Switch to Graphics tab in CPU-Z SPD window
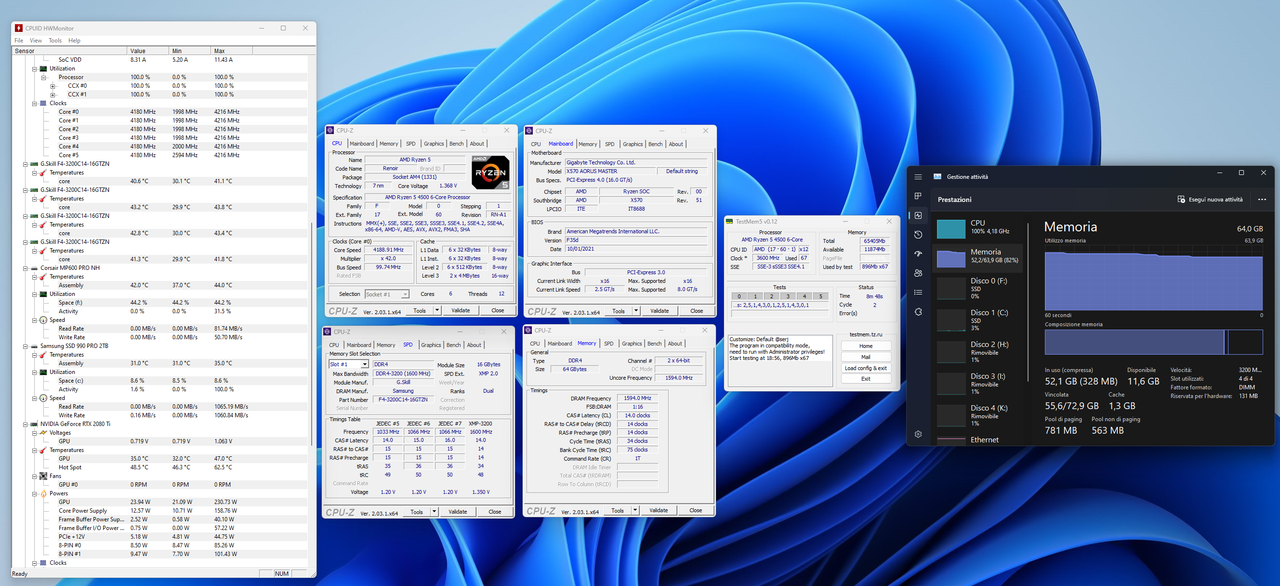Viewport: 1280px width, 586px height. pos(432,344)
